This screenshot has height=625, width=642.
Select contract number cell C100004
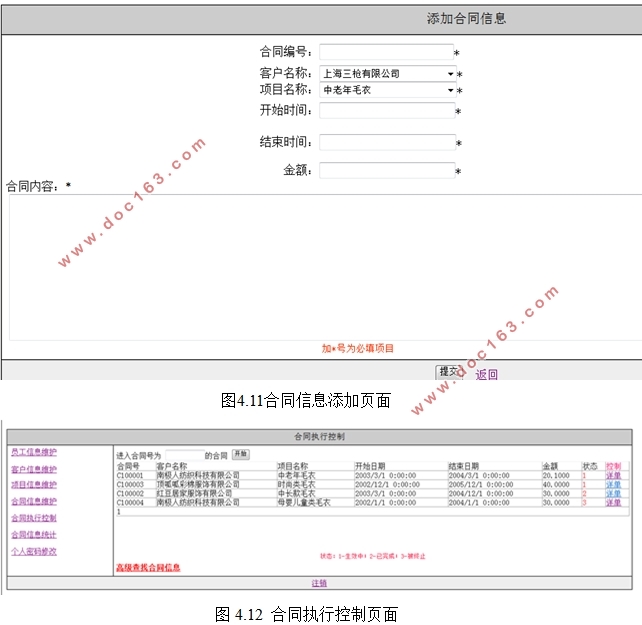(x=130, y=503)
